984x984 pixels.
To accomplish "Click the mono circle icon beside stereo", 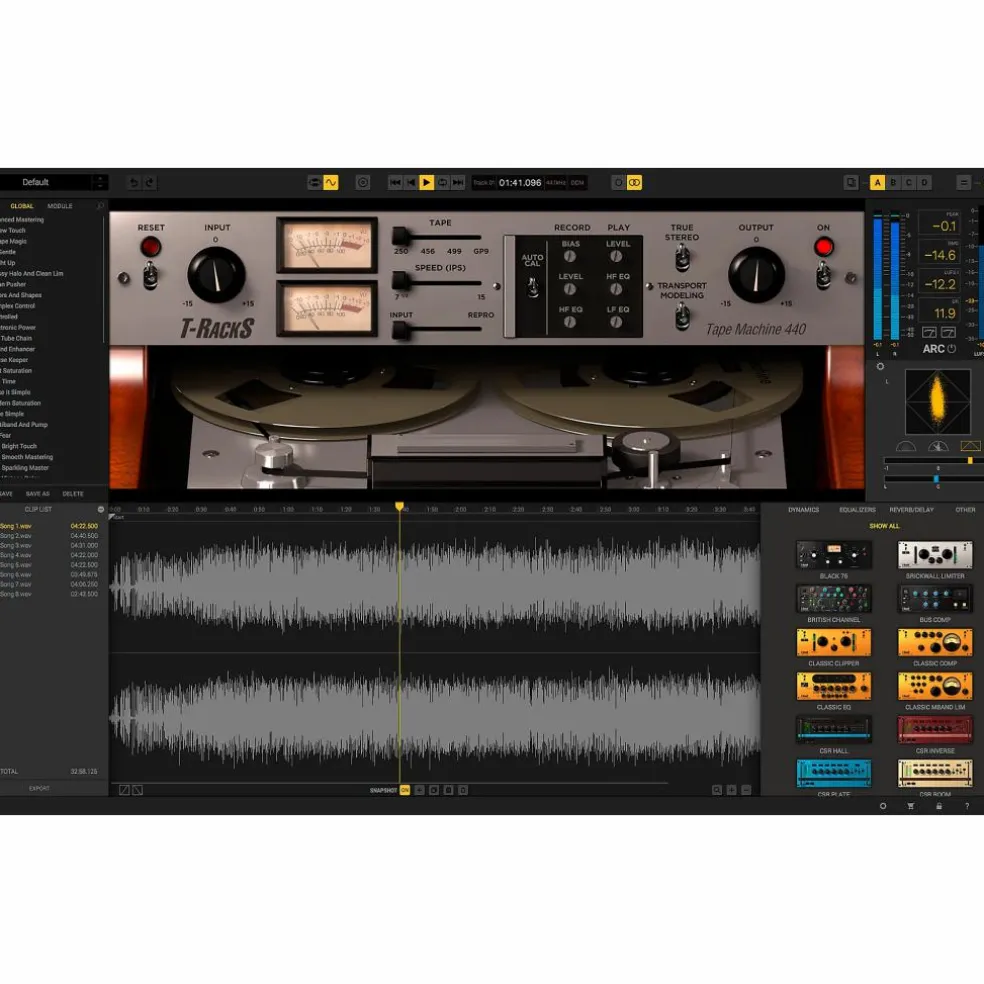I will pyautogui.click(x=618, y=183).
